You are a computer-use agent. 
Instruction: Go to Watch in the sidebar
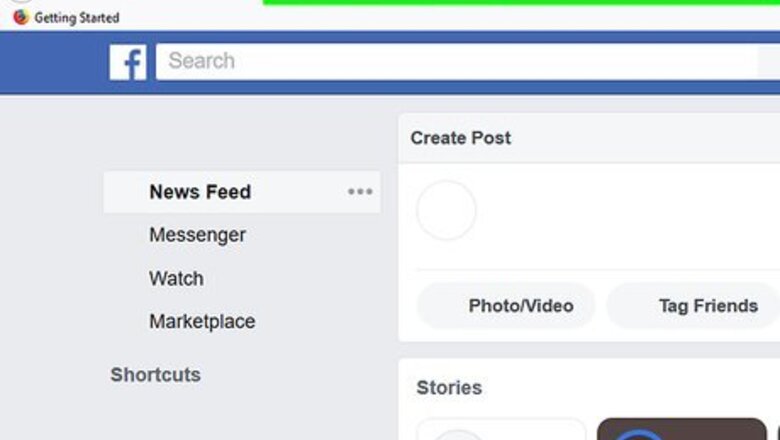click(x=176, y=279)
